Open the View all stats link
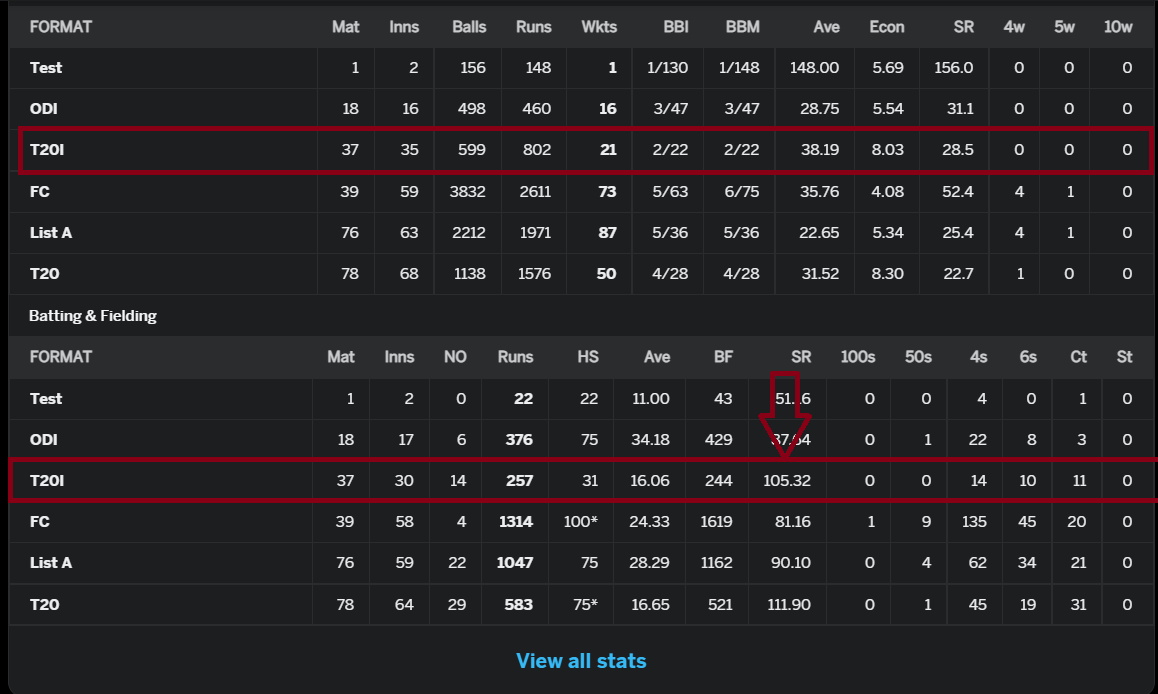Screen dimensions: 1158x694 click(580, 661)
